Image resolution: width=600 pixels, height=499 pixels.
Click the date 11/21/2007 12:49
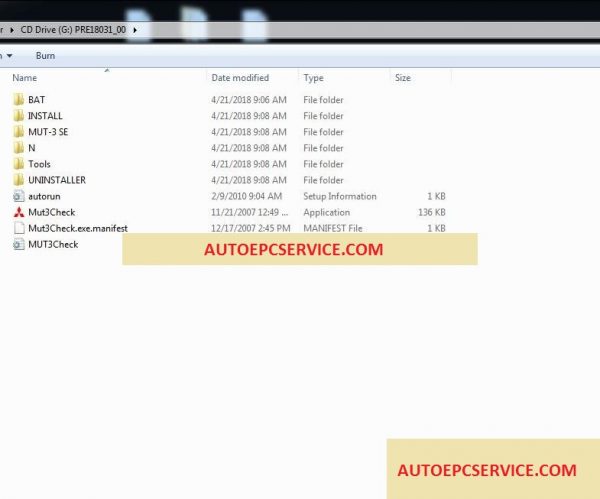pos(249,212)
